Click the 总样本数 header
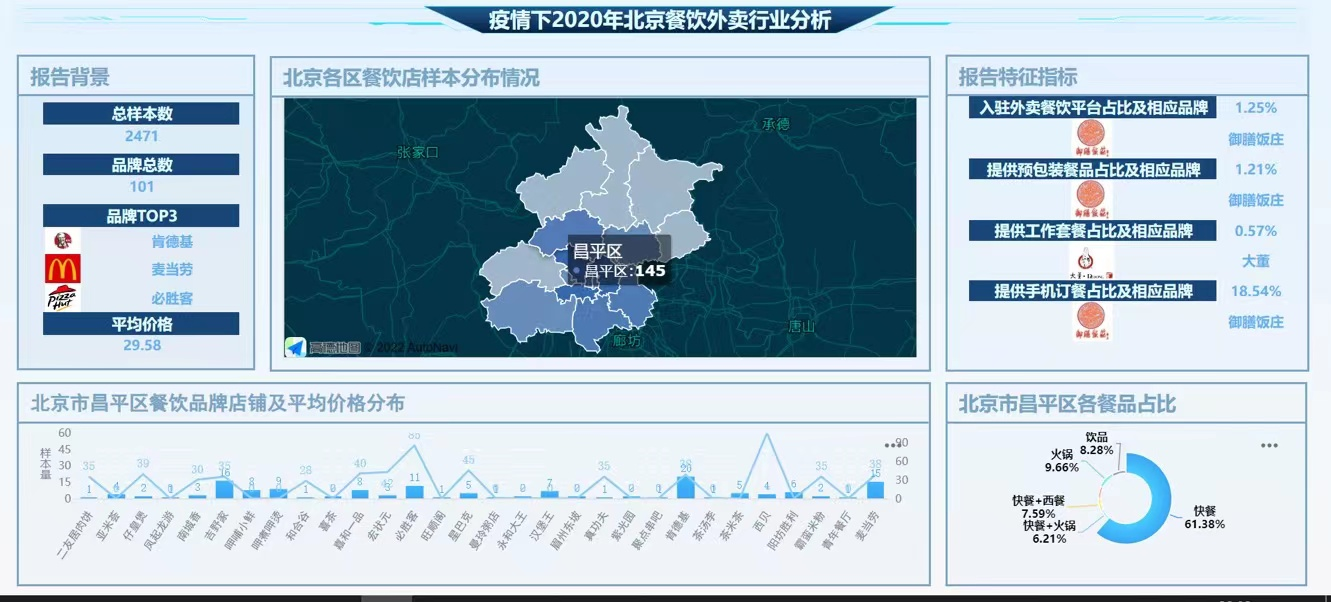The height and width of the screenshot is (602, 1331). point(141,113)
